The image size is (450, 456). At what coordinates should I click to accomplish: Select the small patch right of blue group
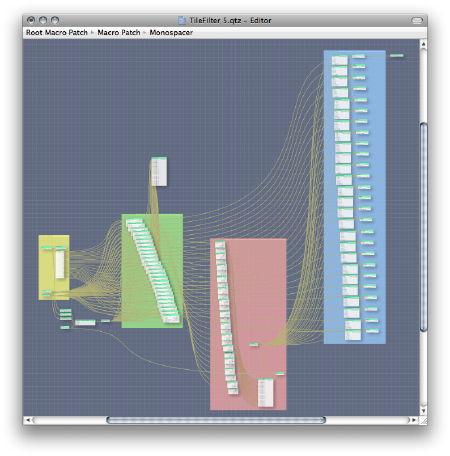point(397,55)
